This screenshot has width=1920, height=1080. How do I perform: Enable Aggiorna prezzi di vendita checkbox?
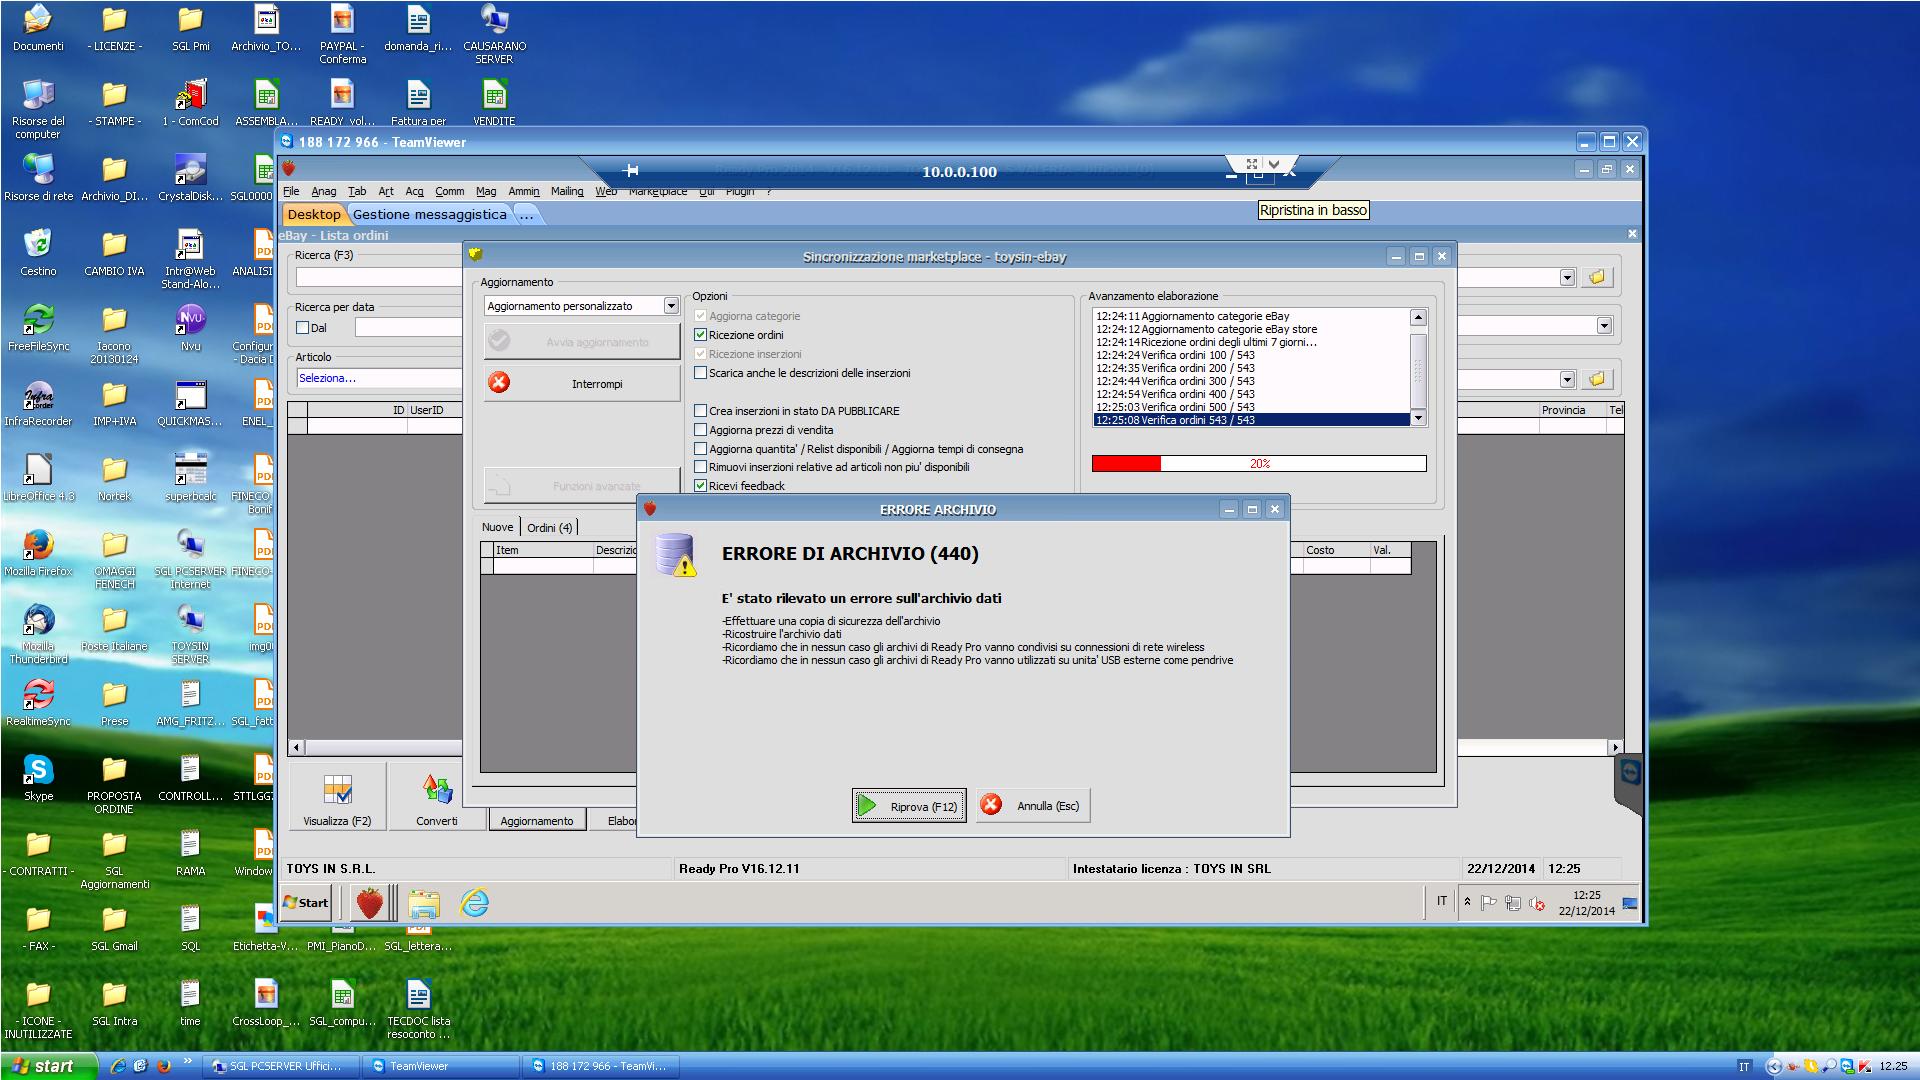coord(701,430)
